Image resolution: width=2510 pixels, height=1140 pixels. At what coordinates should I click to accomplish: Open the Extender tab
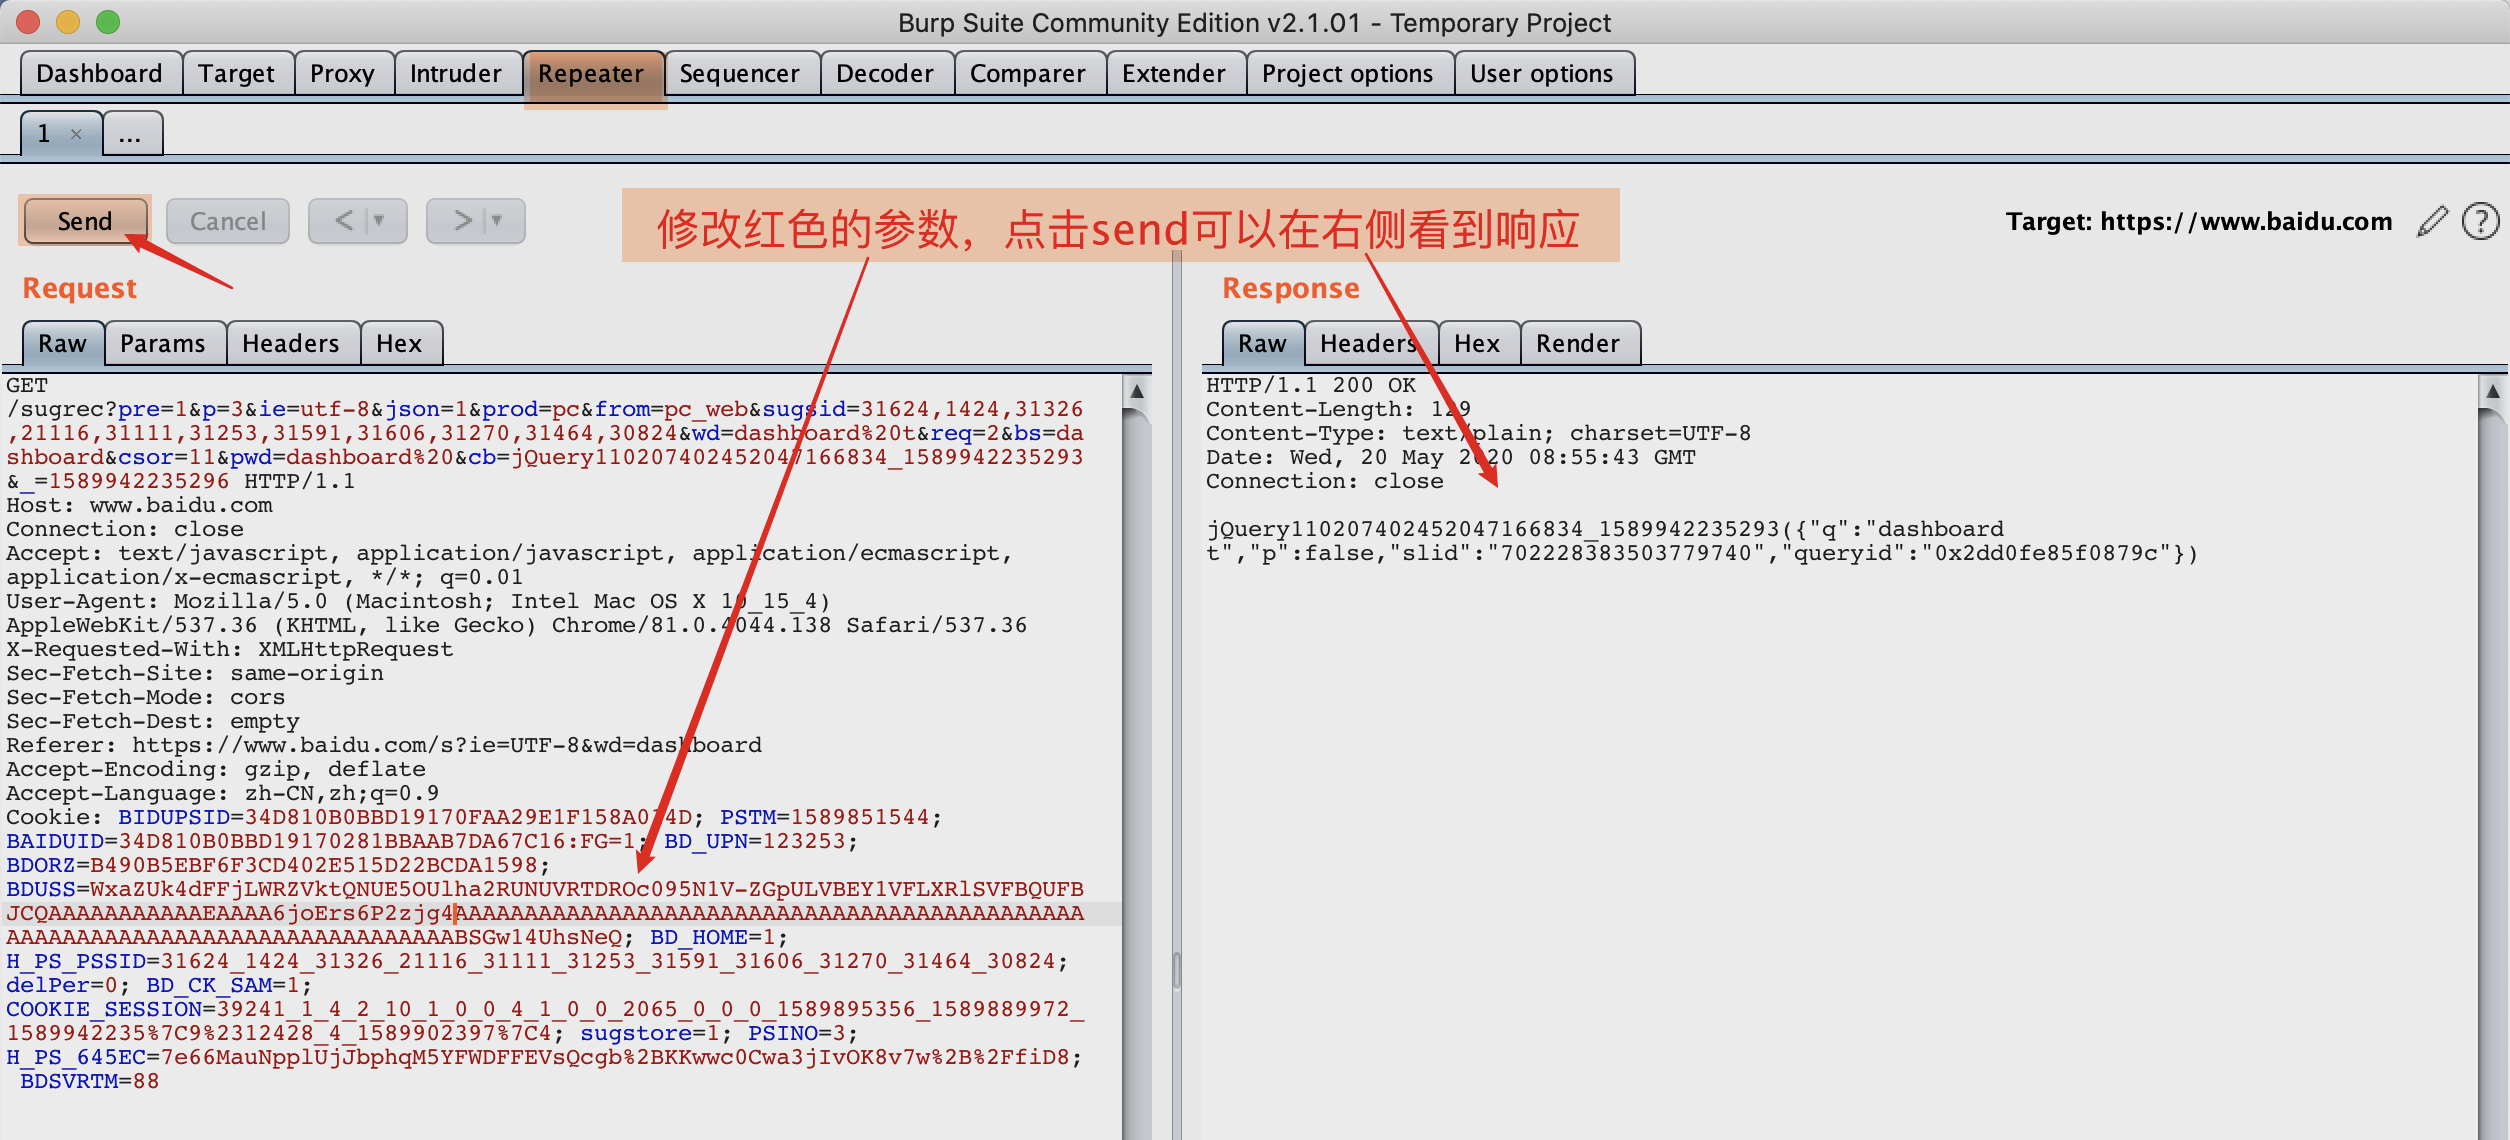1174,74
